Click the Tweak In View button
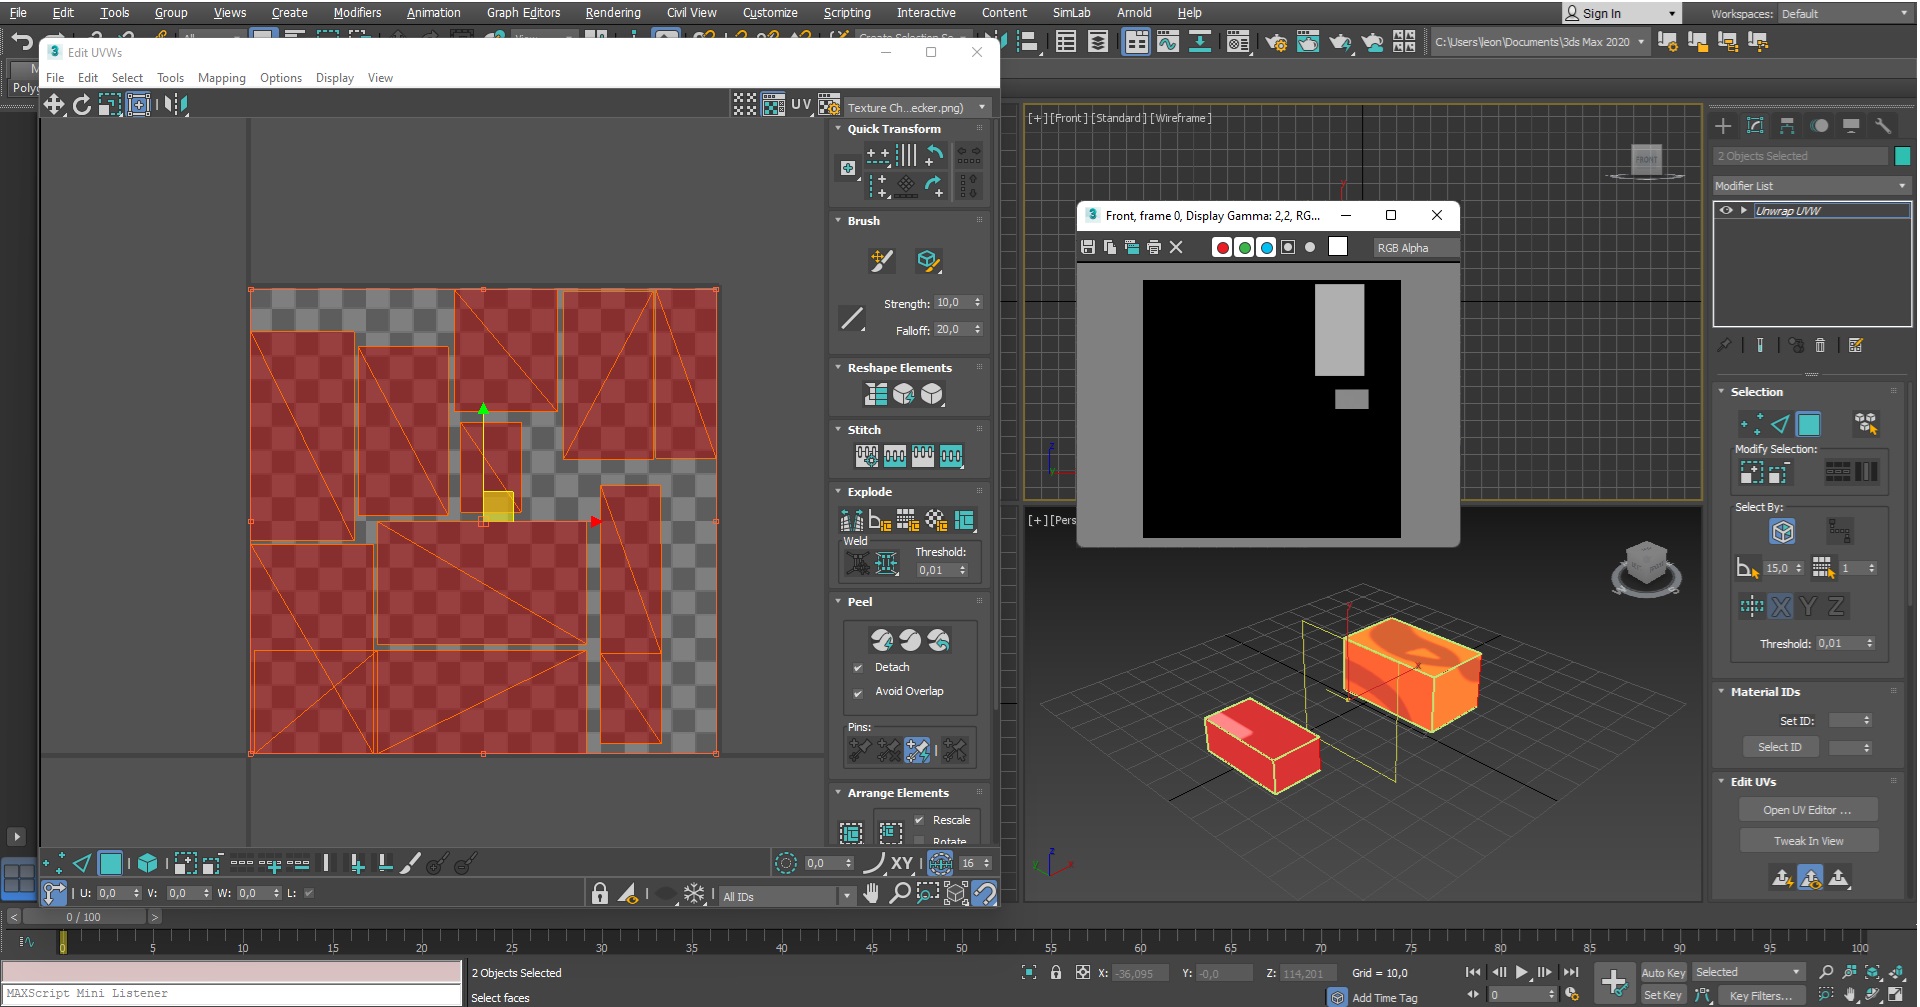This screenshot has height=1007, width=1920. click(x=1808, y=841)
